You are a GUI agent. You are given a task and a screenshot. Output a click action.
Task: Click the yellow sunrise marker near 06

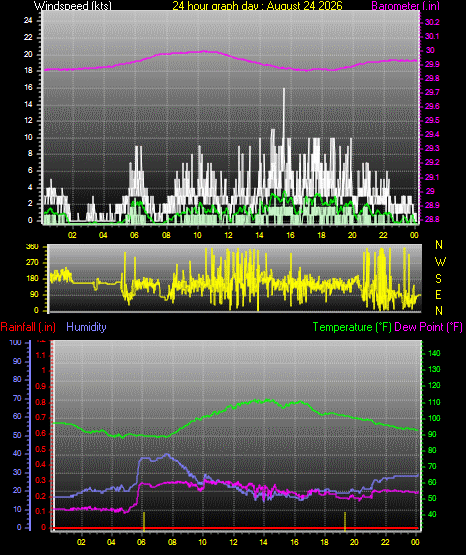pos(144,521)
